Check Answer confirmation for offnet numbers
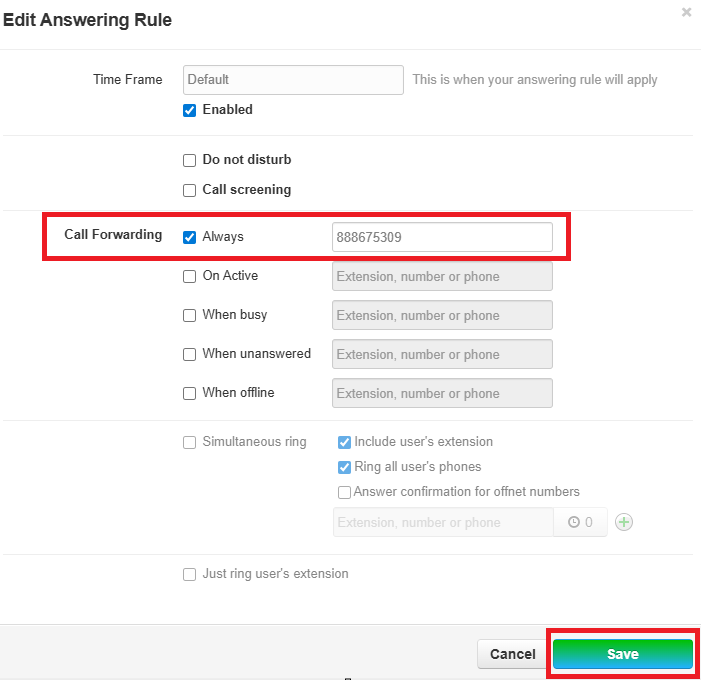Screen dimensions: 701x680 tap(344, 492)
